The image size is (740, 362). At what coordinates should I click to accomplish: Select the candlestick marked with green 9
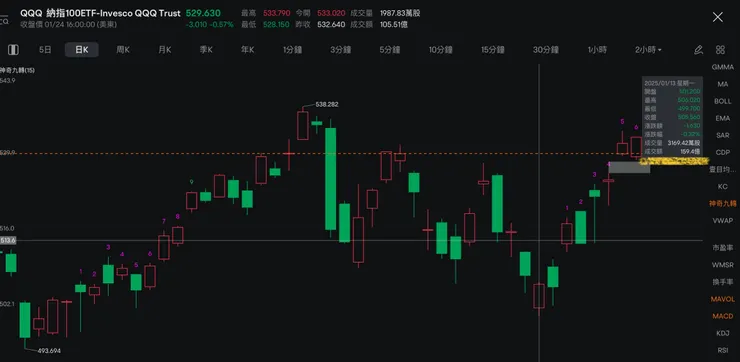coord(191,201)
